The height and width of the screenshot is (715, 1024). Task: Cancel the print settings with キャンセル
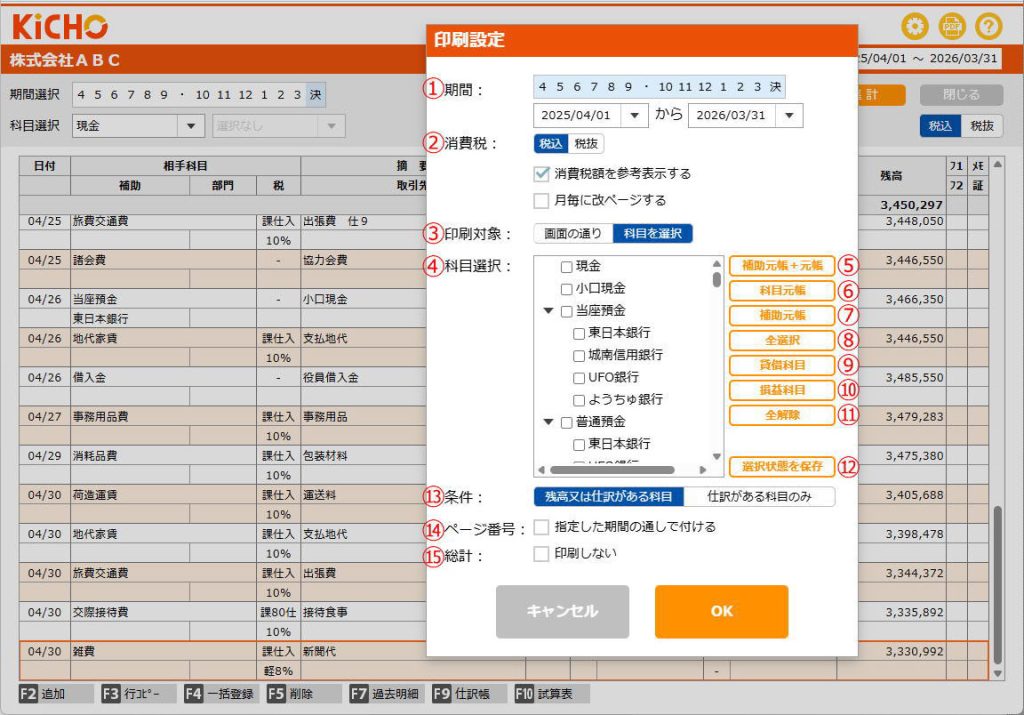[x=562, y=611]
